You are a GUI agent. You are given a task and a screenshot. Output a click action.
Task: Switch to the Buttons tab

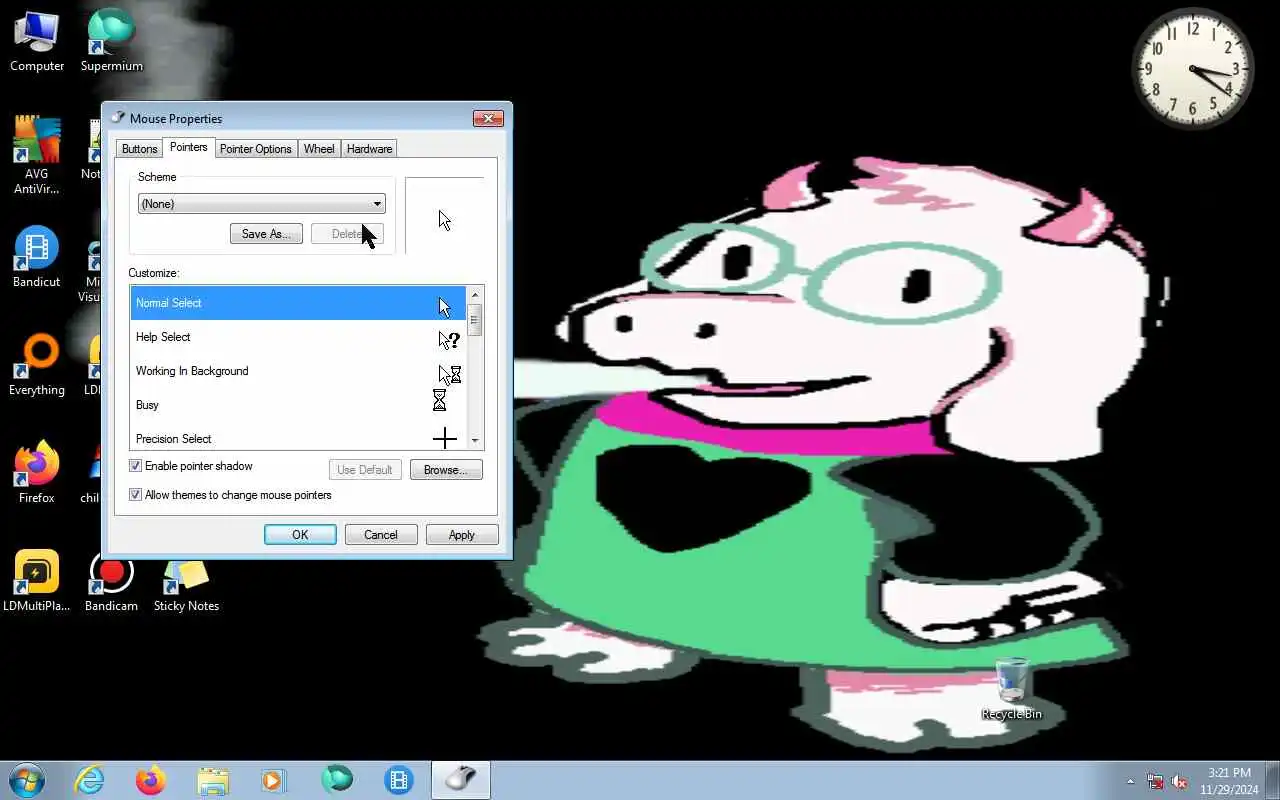click(139, 149)
